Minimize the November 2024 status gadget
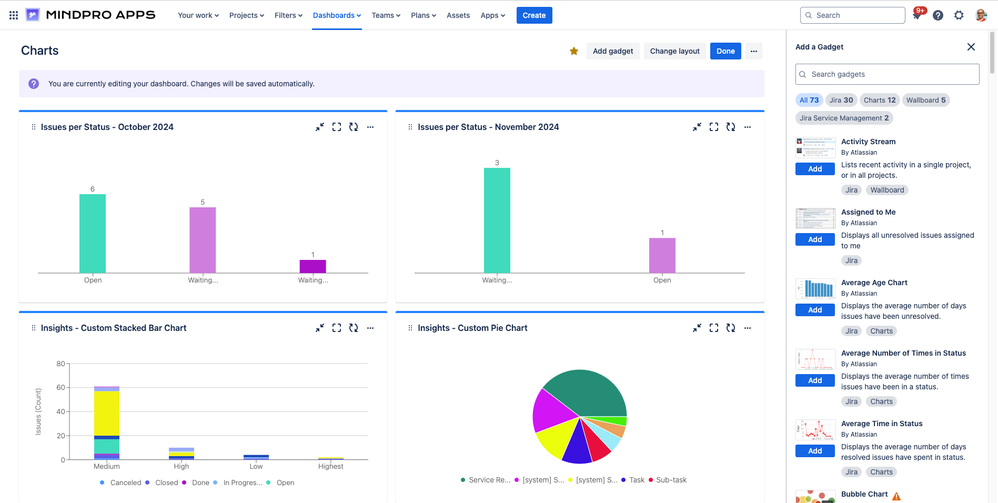 pos(697,127)
